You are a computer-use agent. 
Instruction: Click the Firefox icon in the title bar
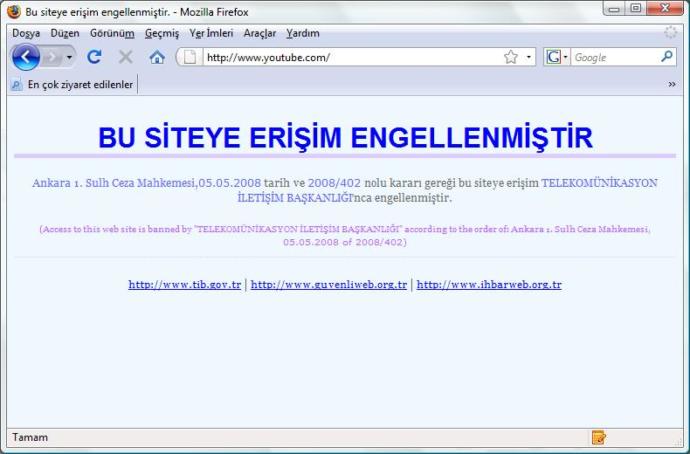point(14,12)
